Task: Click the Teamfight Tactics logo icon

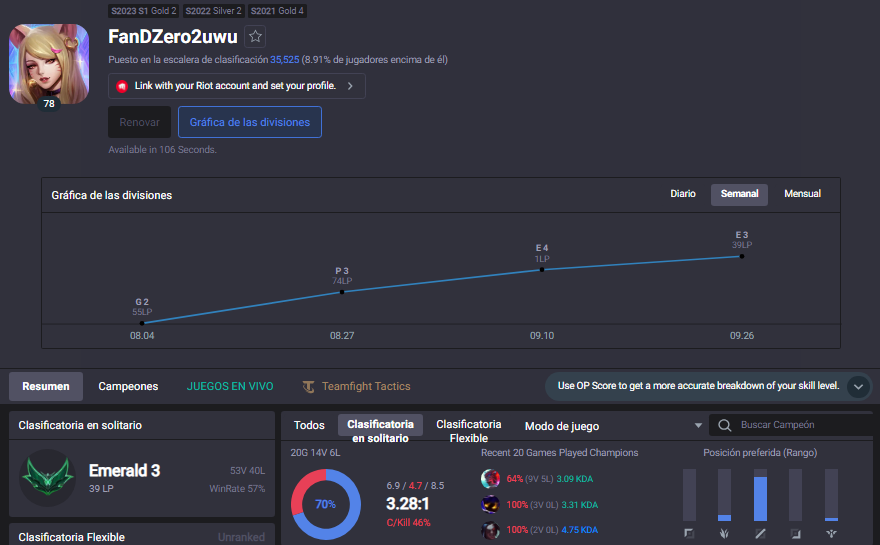Action: coord(308,387)
